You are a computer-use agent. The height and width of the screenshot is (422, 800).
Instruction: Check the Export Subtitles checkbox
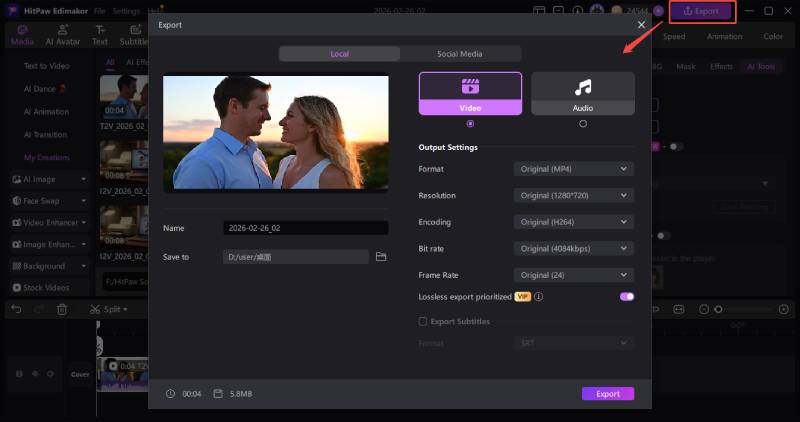[423, 321]
